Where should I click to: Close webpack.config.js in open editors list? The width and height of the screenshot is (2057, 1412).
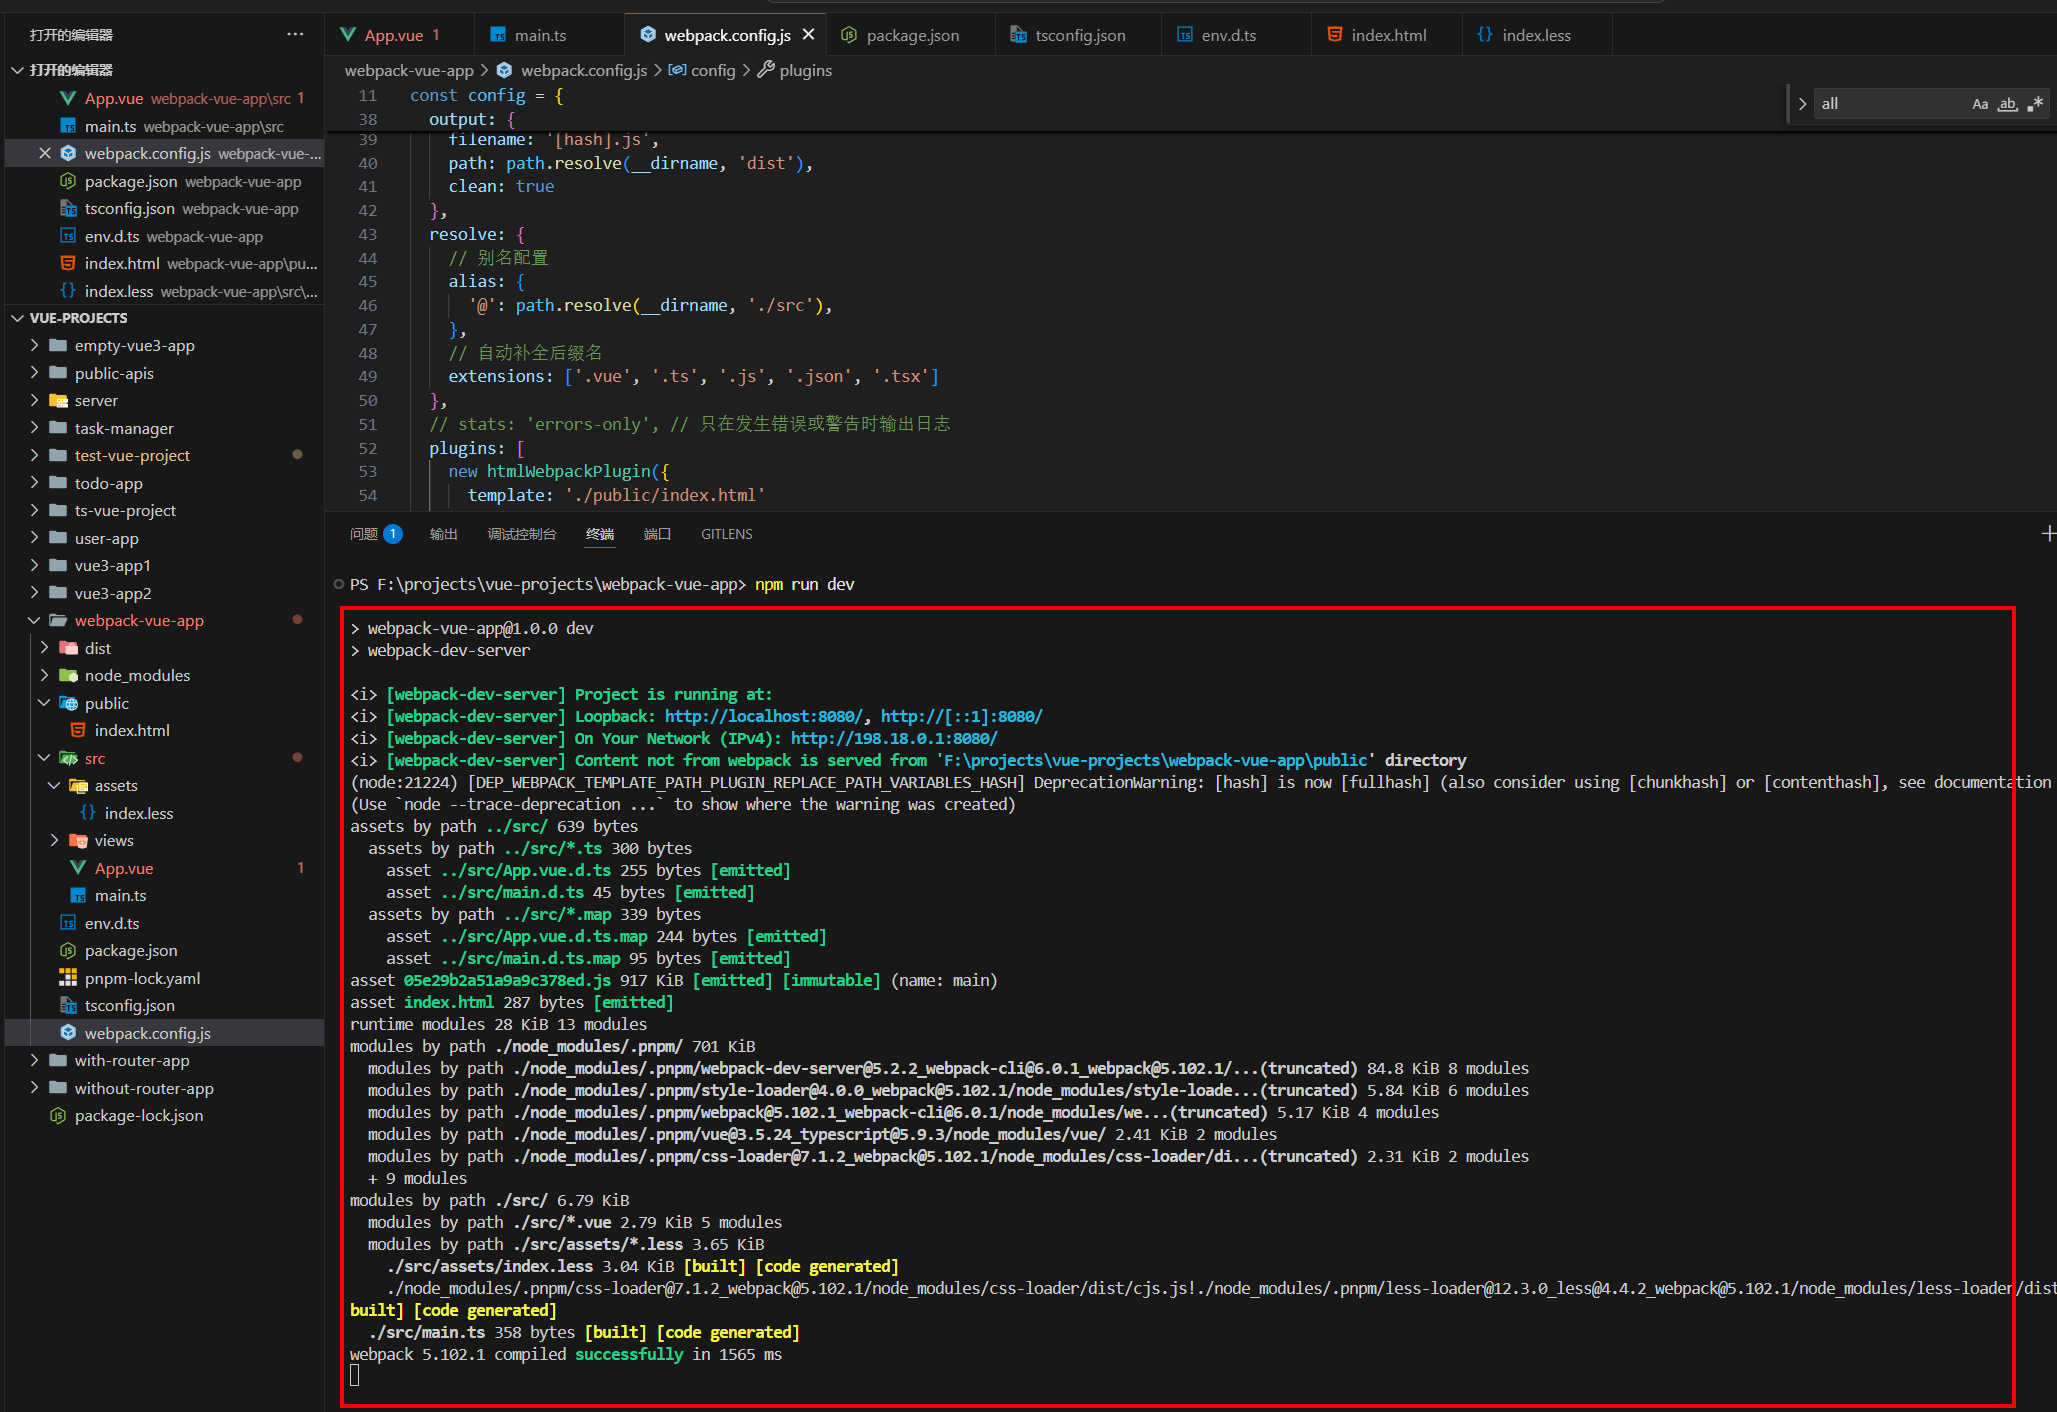[45, 153]
